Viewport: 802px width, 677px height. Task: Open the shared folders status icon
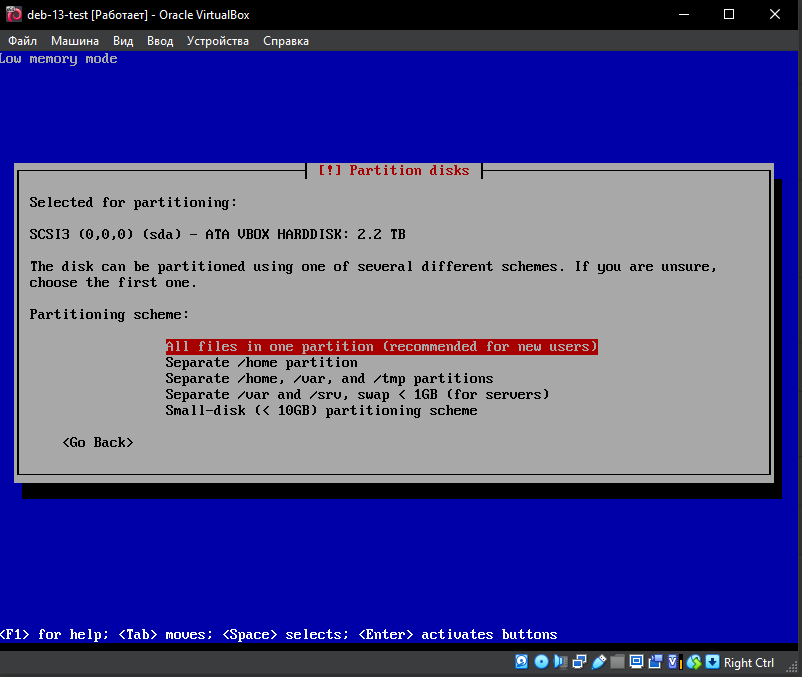pos(617,662)
